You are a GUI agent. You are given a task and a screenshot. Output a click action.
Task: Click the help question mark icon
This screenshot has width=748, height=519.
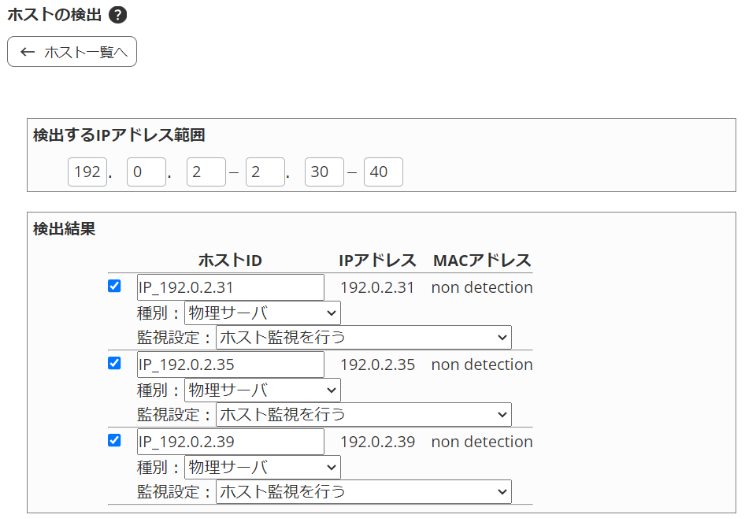[x=117, y=16]
